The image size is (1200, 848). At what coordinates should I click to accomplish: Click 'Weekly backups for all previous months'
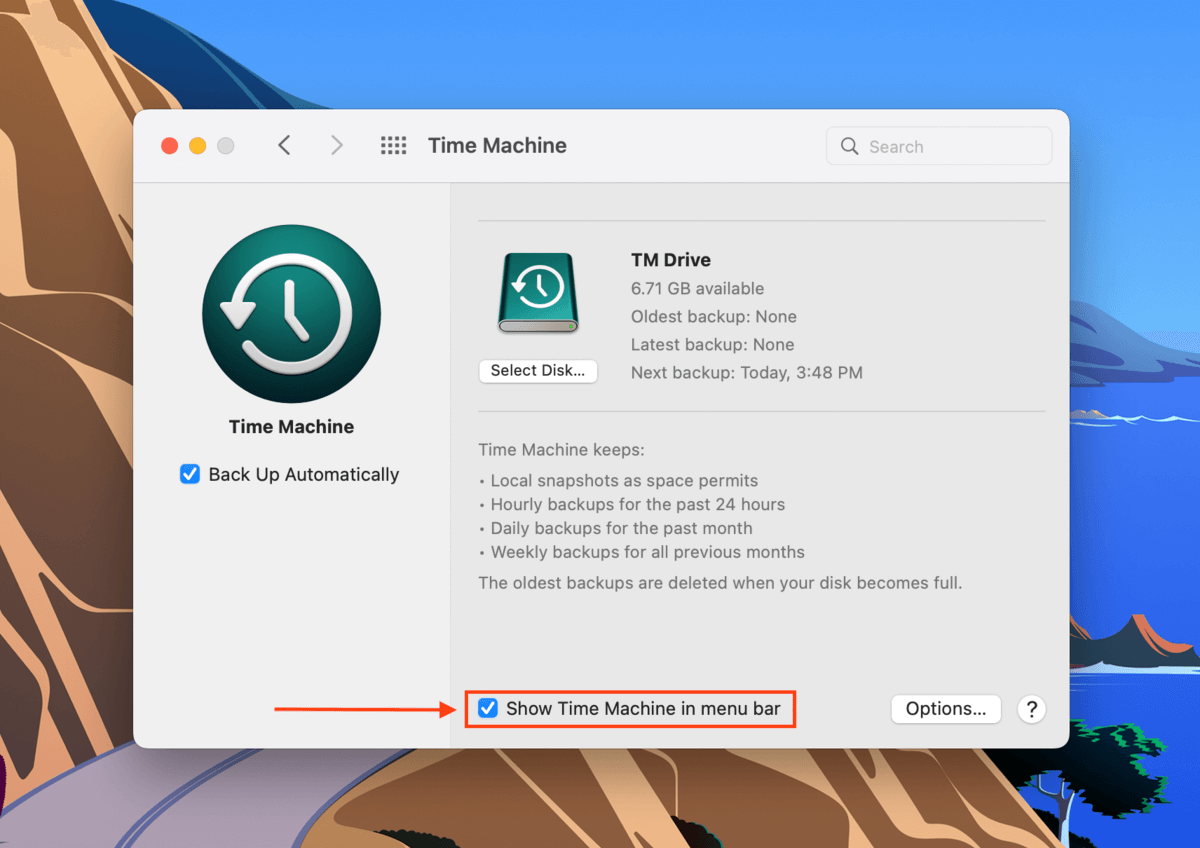648,552
